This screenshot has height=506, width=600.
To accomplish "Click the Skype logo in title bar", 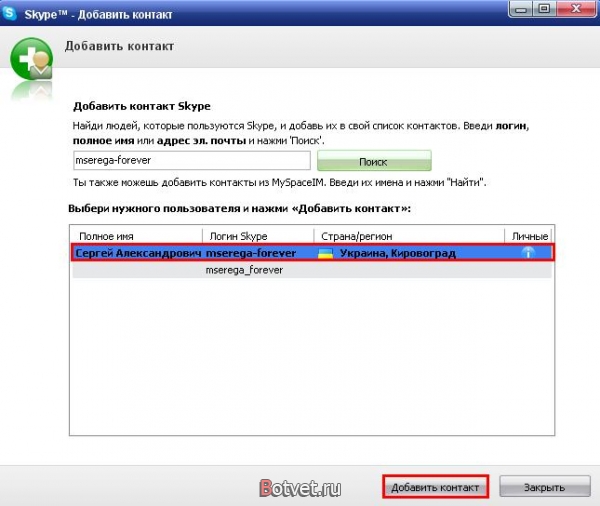I will [9, 13].
